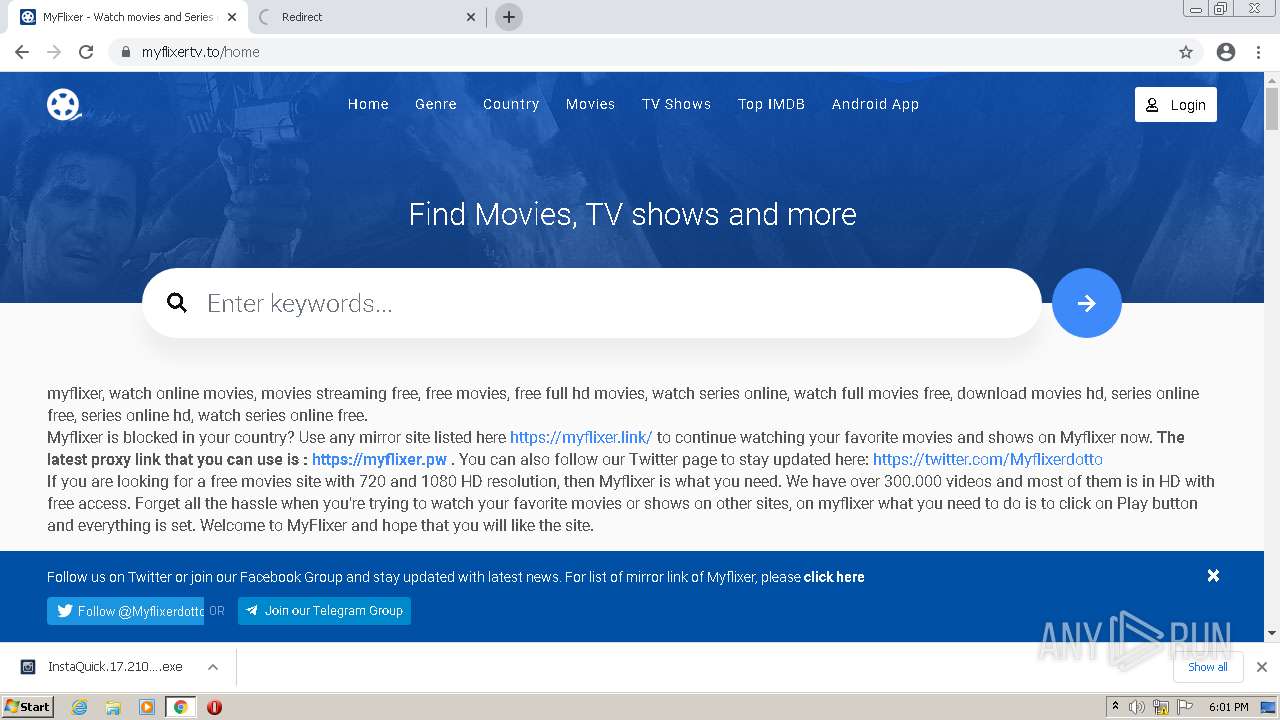Image resolution: width=1280 pixels, height=720 pixels.
Task: Click the 'click here' mirror list link
Action: (x=834, y=577)
